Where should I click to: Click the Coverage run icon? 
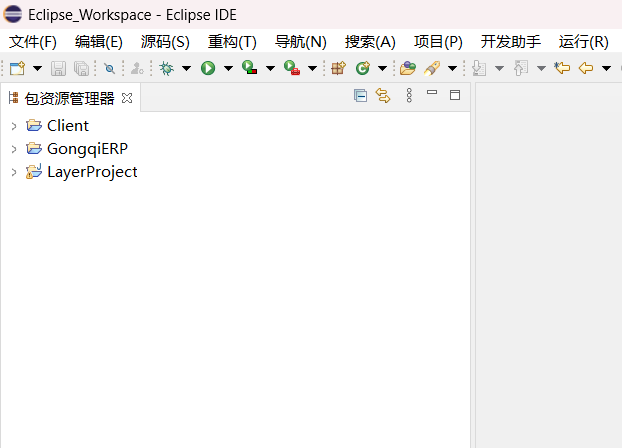(250, 67)
